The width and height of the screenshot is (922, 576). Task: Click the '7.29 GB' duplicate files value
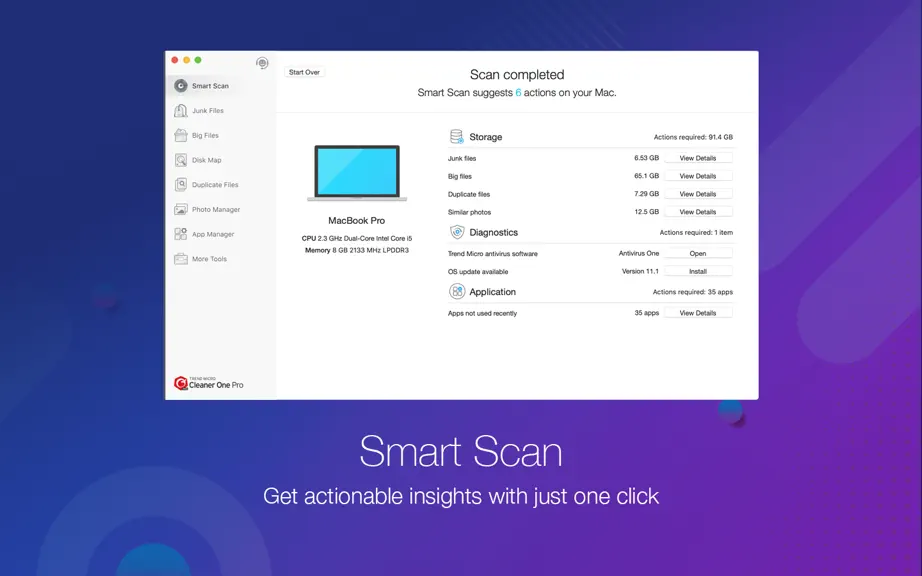pos(646,193)
